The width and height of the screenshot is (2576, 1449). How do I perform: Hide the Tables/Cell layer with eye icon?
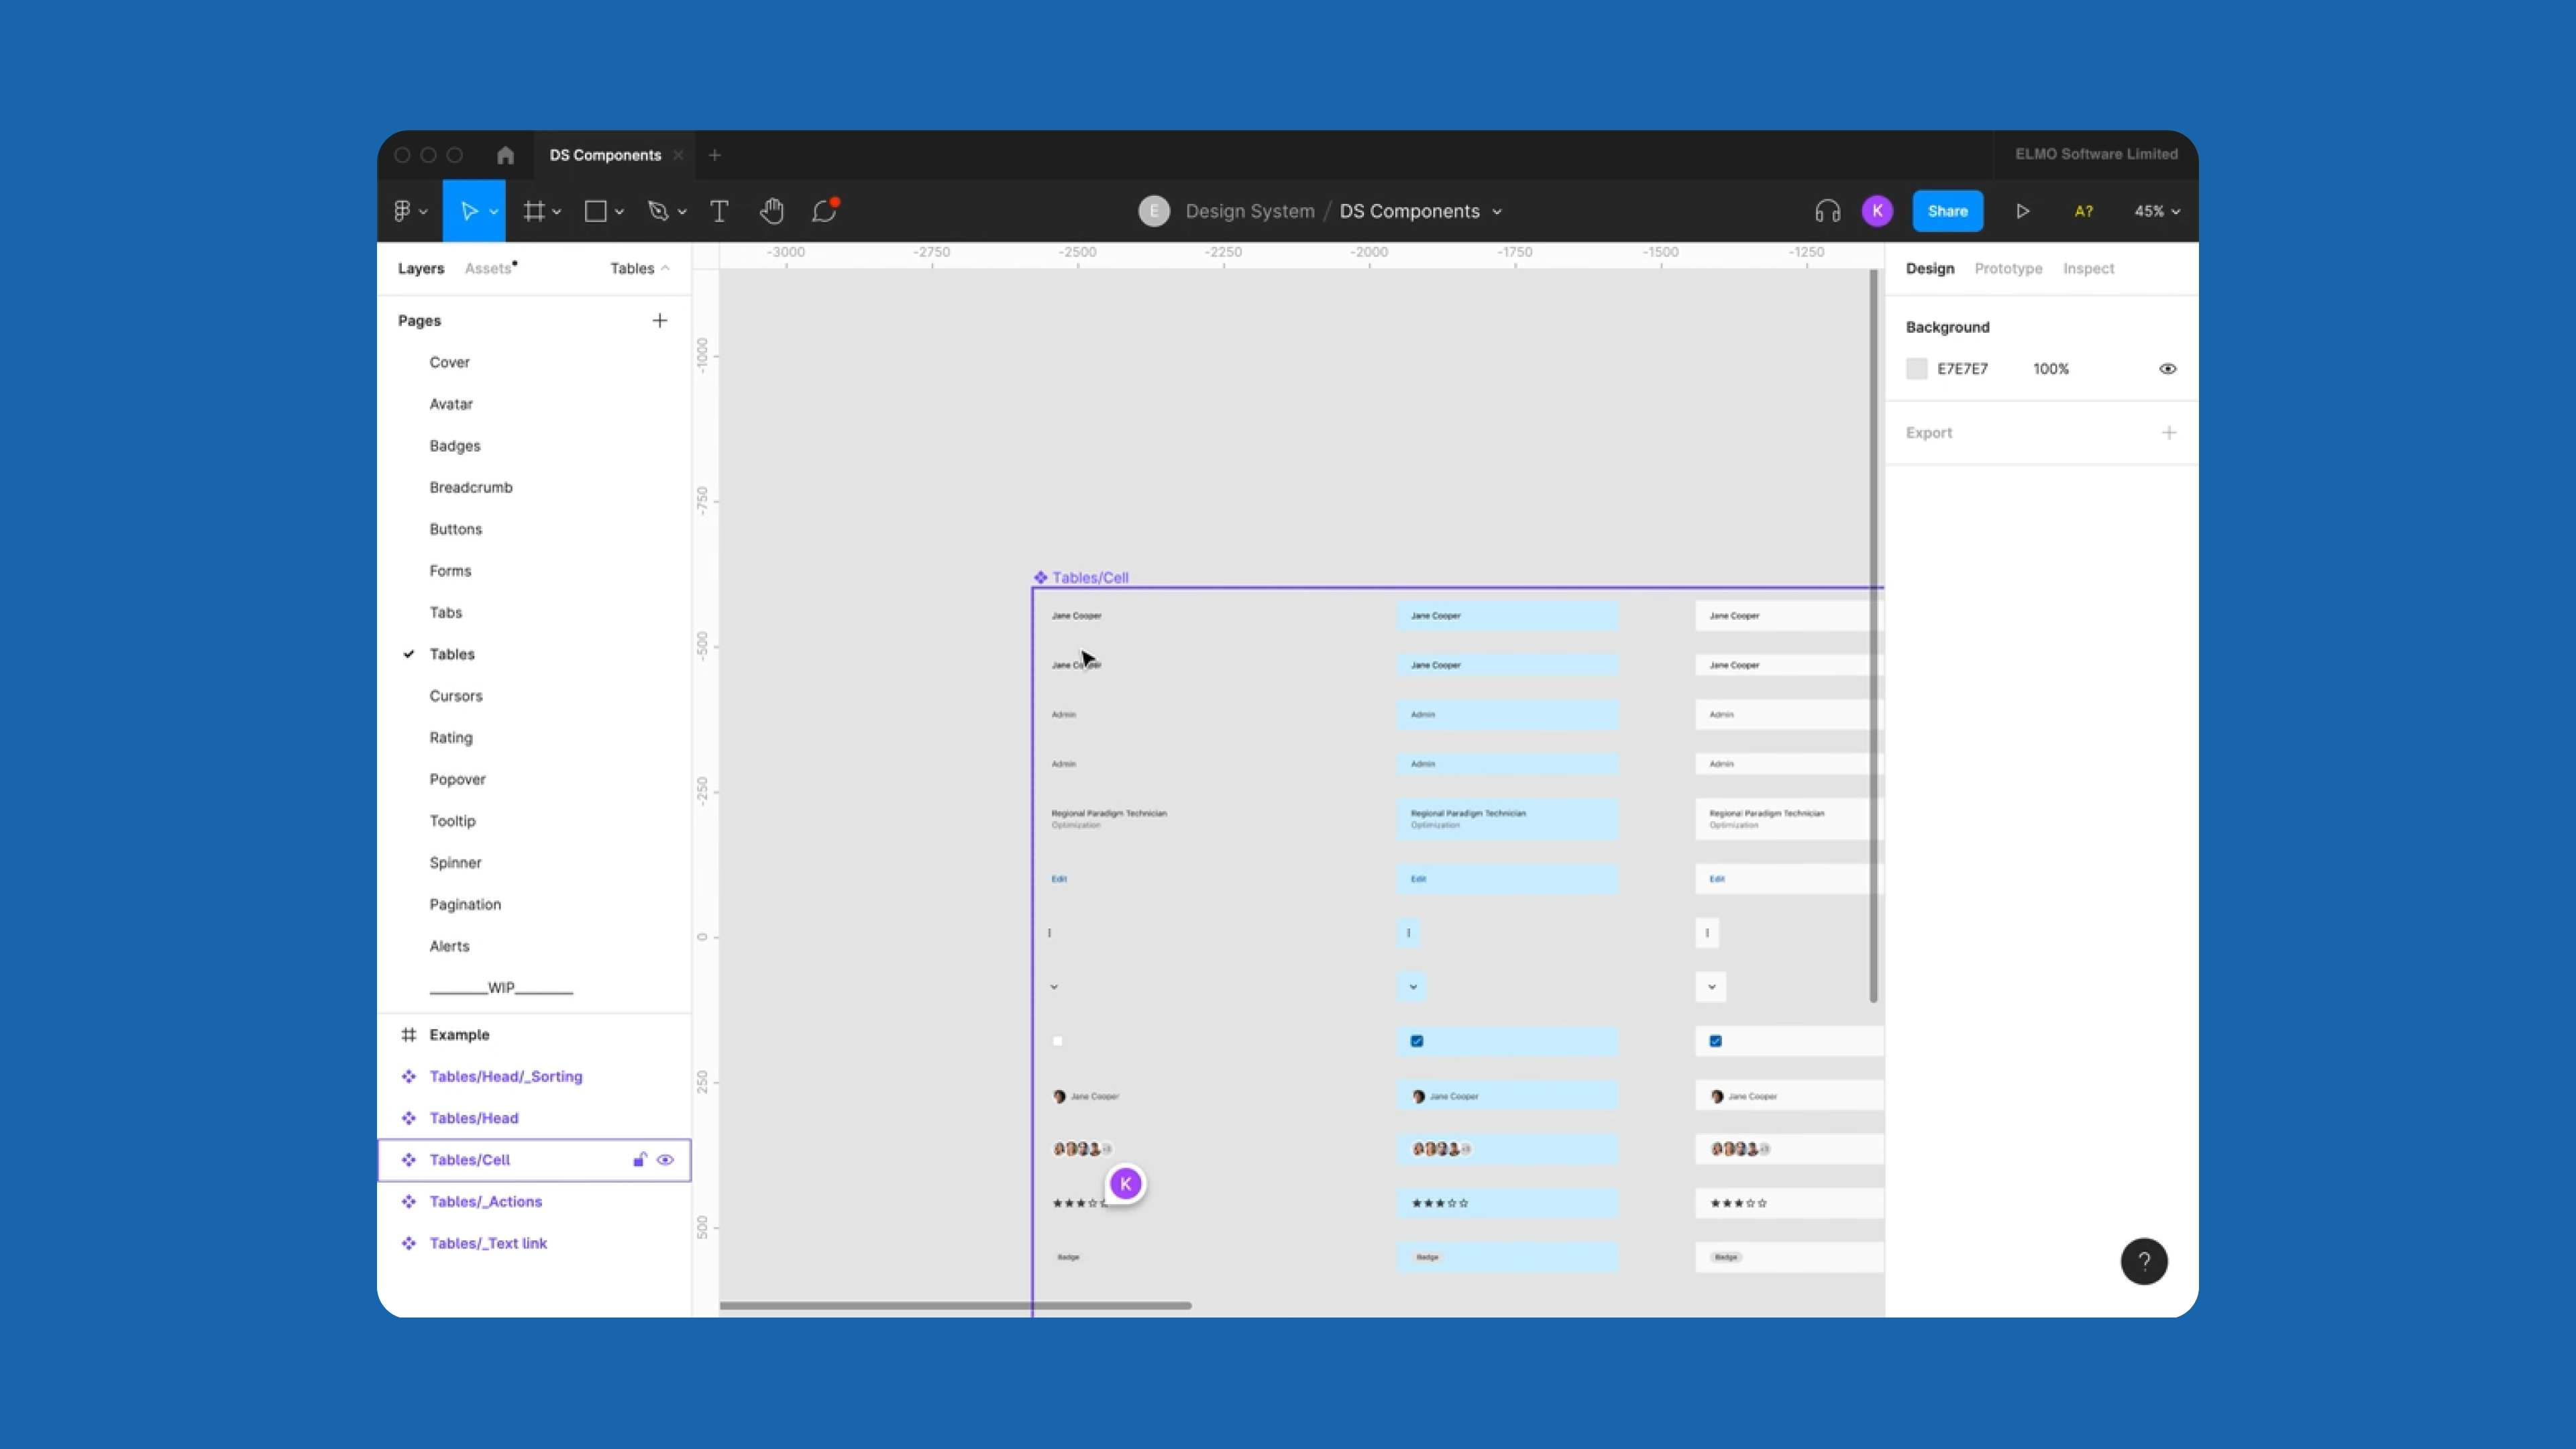coord(665,1160)
